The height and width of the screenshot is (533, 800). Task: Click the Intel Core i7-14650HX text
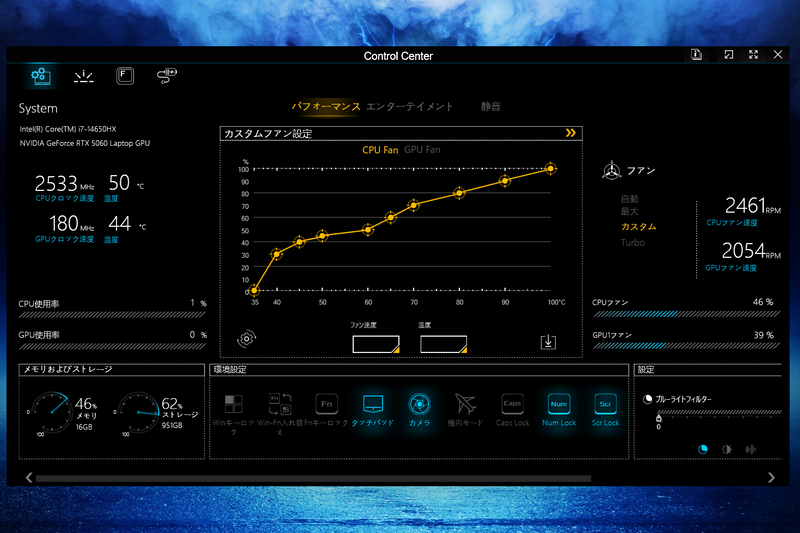68,129
